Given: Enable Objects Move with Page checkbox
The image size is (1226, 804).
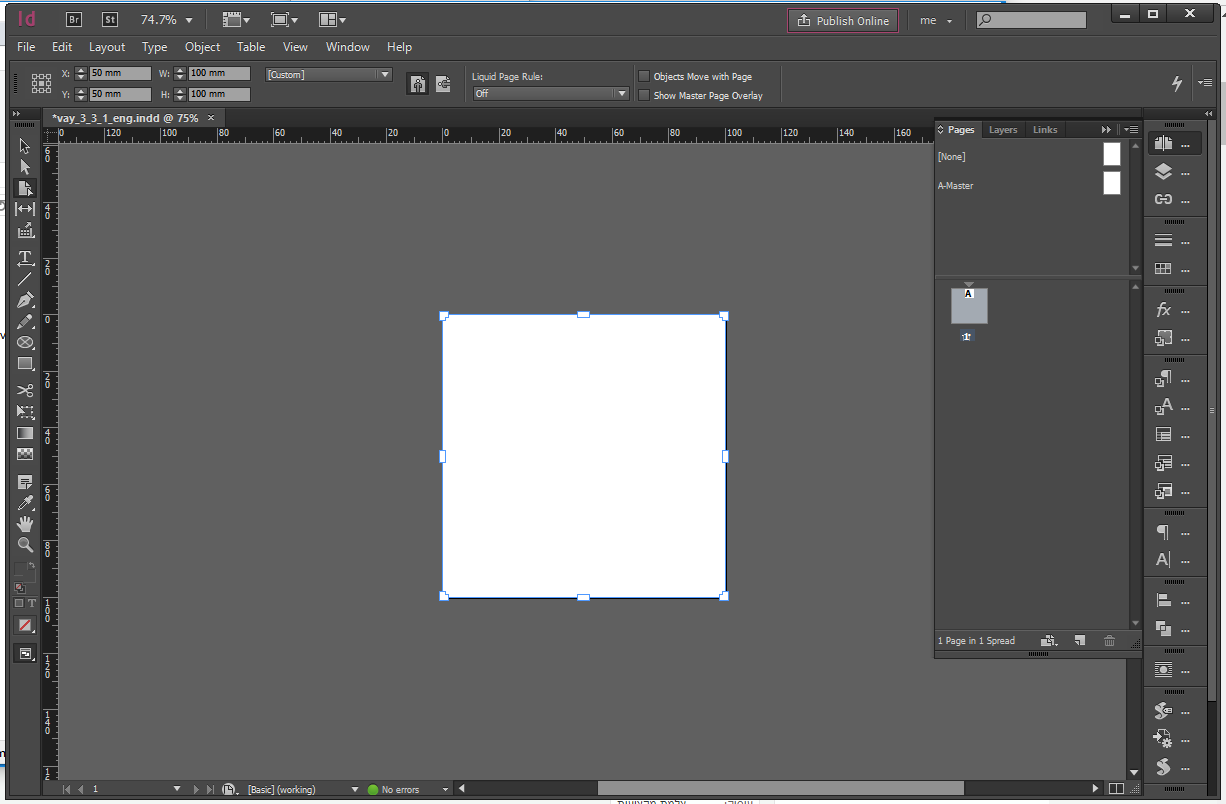Looking at the screenshot, I should [644, 76].
